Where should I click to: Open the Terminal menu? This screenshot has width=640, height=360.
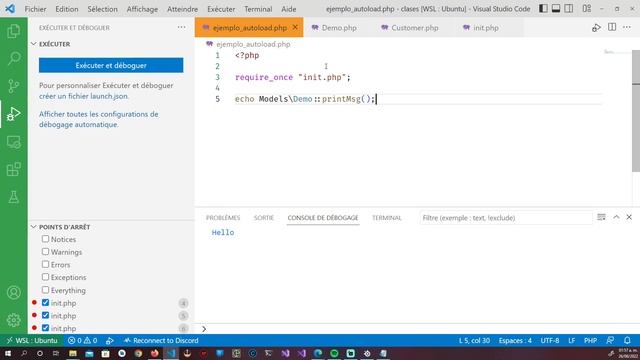tap(258, 9)
